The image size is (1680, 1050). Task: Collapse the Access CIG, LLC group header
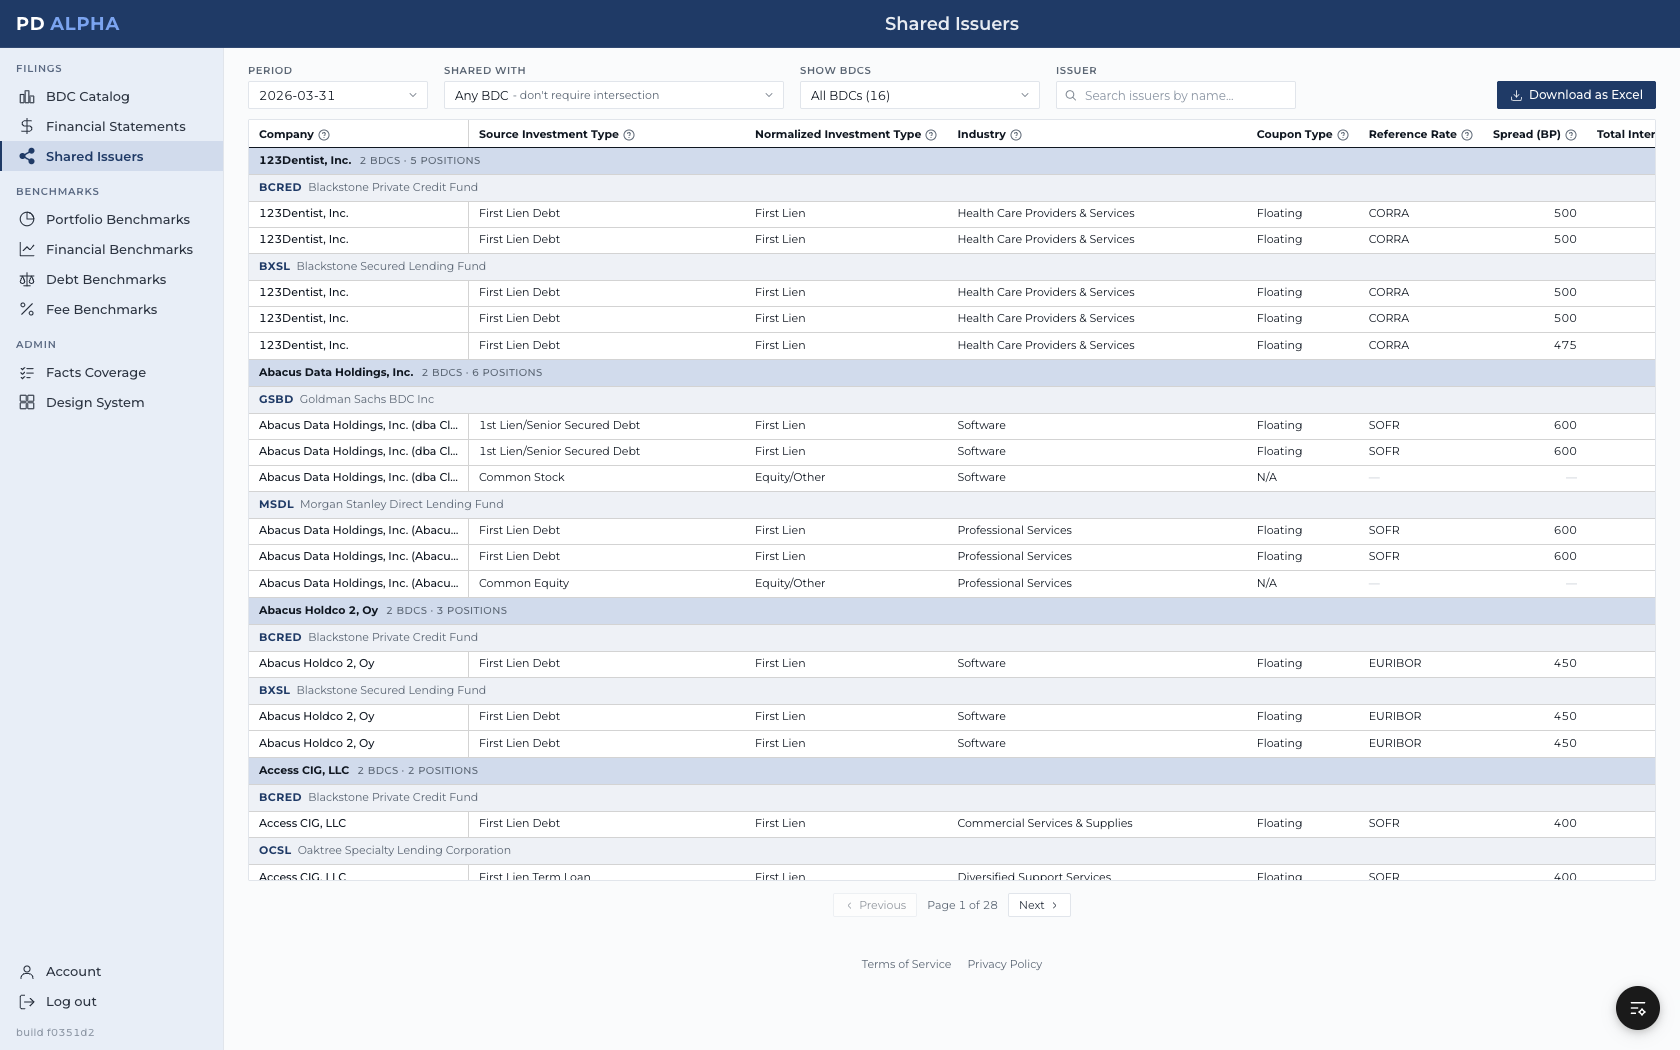pyautogui.click(x=951, y=771)
